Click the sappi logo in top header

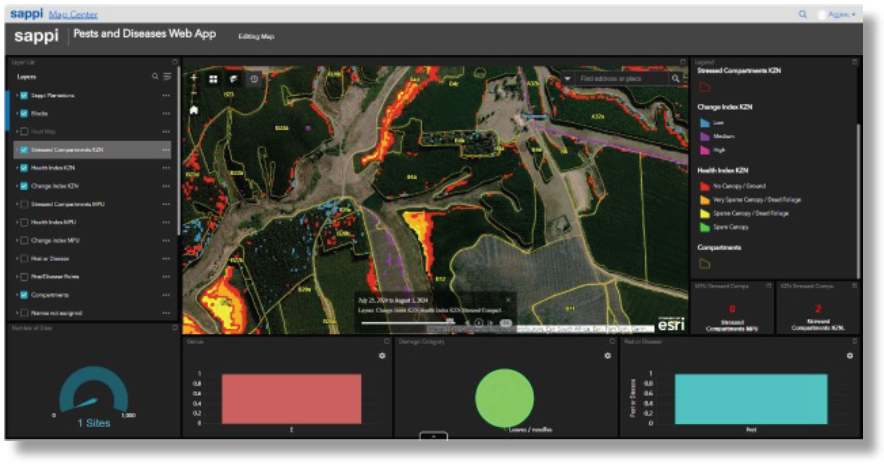click(26, 14)
